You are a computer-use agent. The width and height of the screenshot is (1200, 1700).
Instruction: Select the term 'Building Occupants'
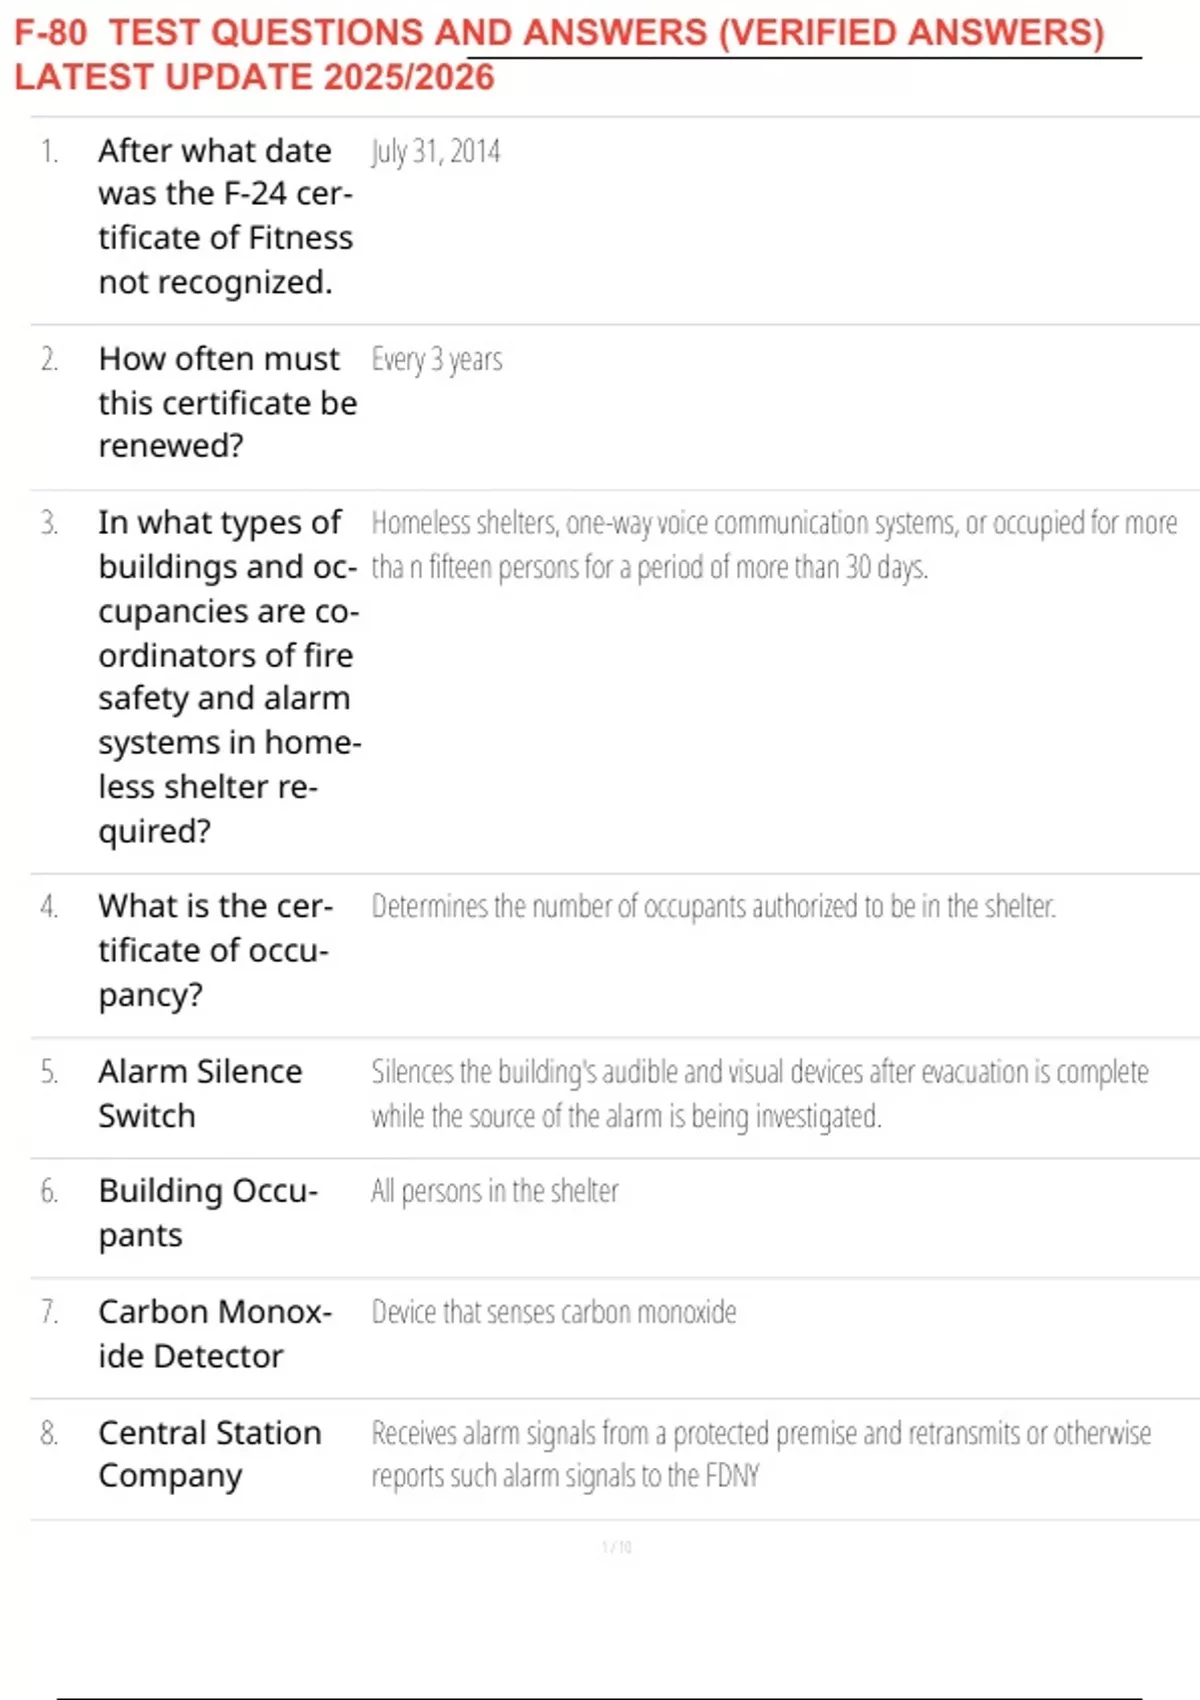click(207, 1212)
